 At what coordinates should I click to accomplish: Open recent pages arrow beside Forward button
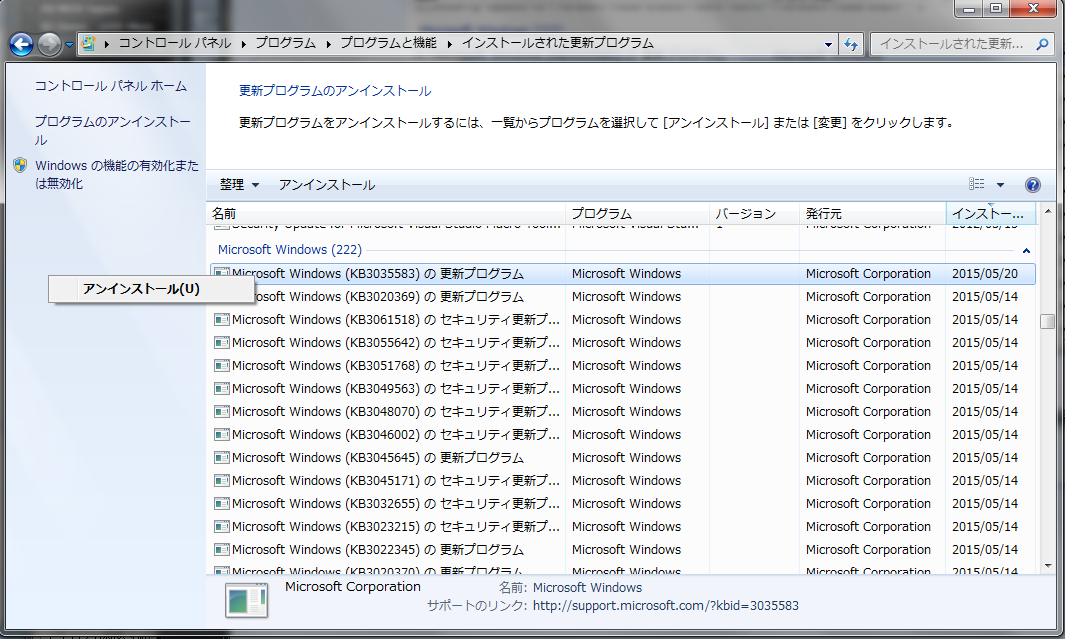(x=69, y=45)
